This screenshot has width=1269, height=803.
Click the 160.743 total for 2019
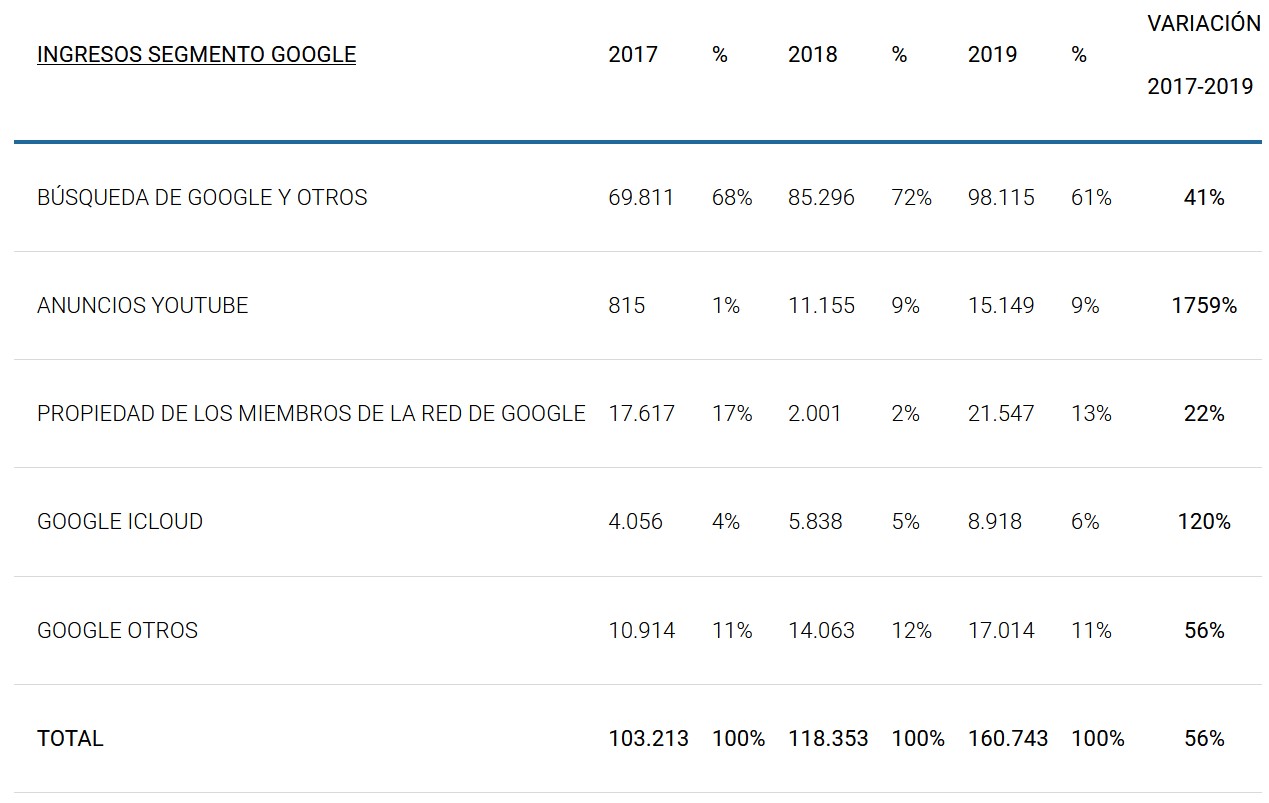1008,739
